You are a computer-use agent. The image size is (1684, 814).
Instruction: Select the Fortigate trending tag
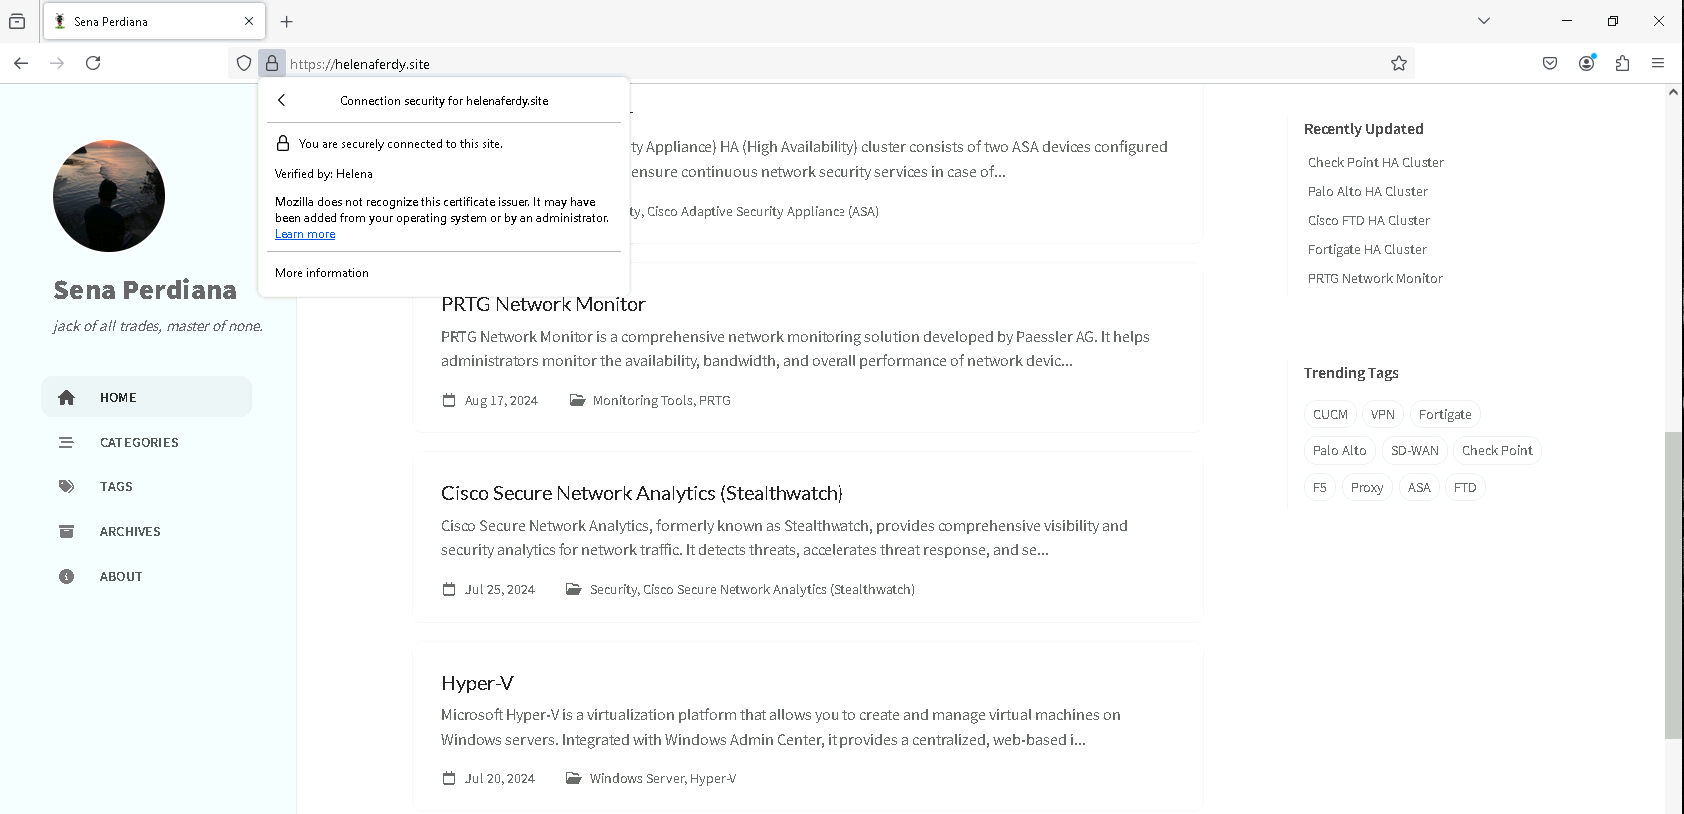[1445, 414]
